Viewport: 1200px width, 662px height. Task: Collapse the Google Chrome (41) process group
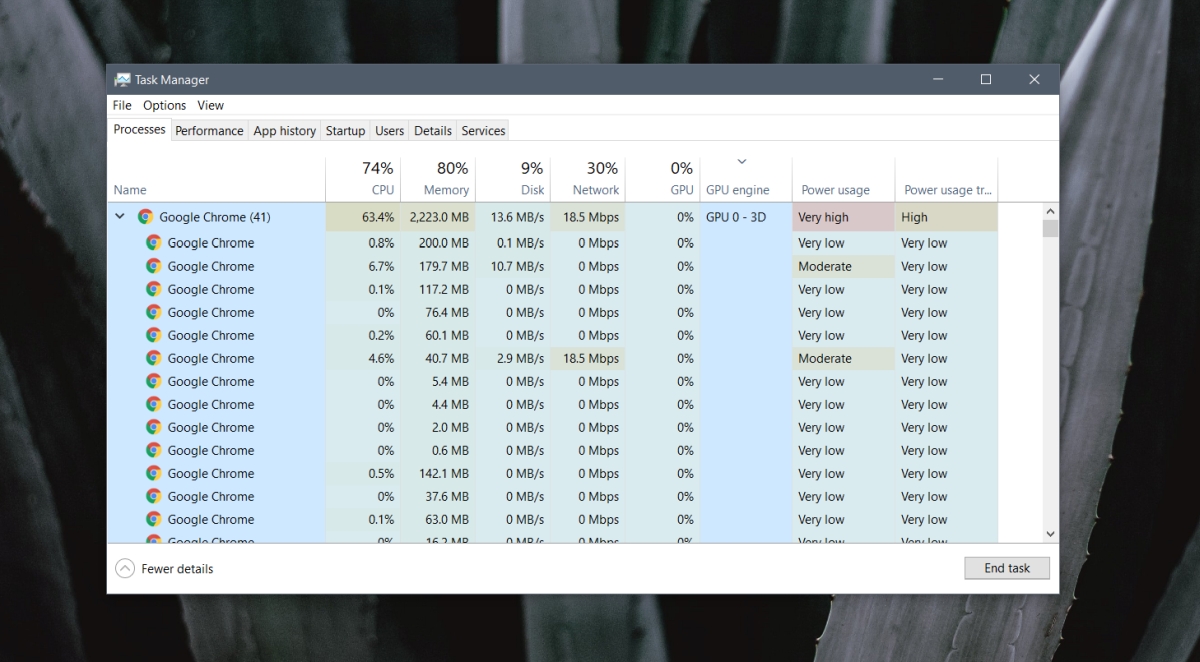coord(119,216)
